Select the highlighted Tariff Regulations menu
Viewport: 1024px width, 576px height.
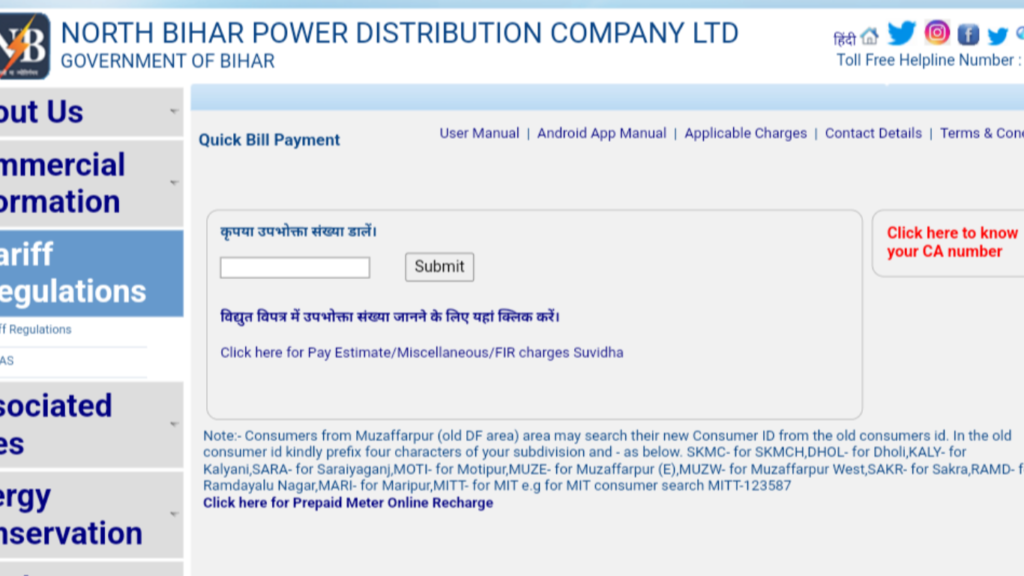[91, 273]
